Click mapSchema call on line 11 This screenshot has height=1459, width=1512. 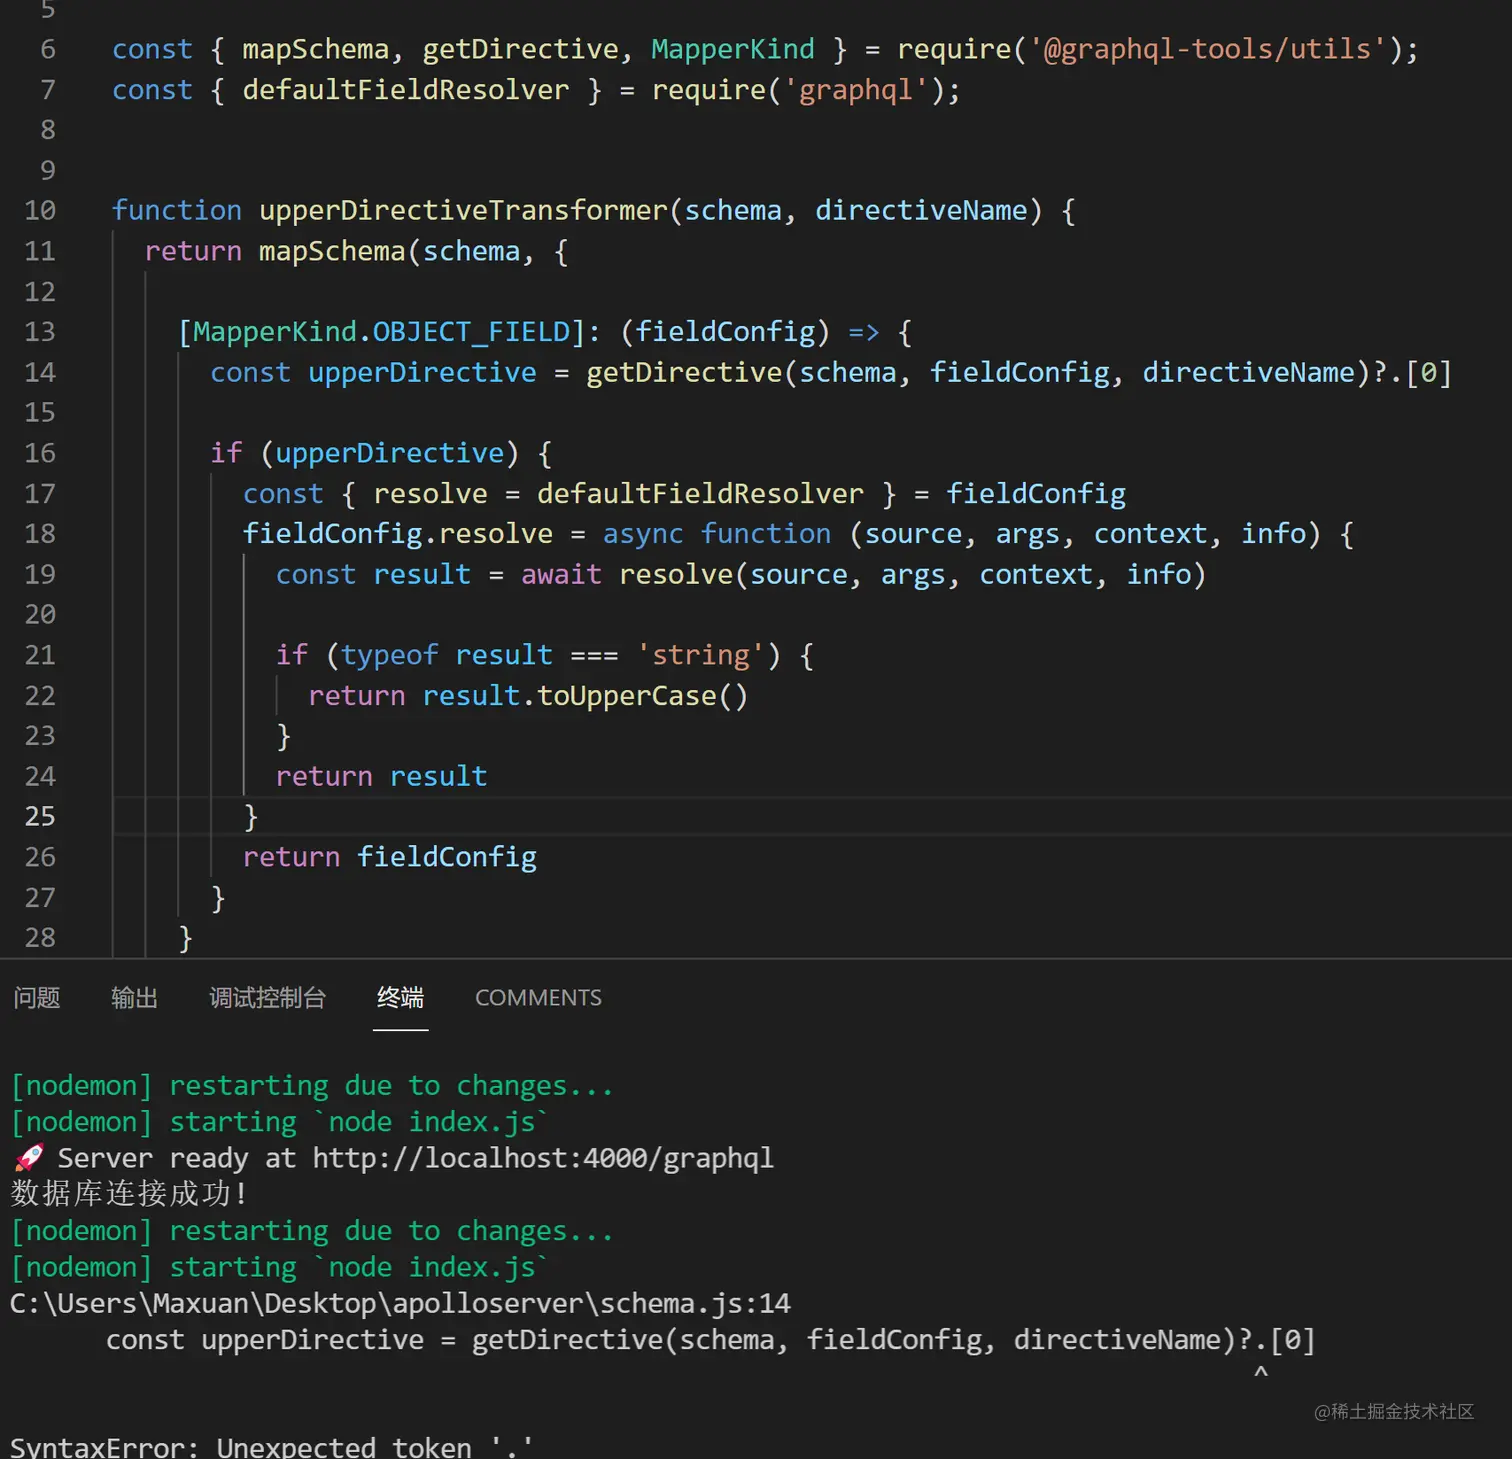click(x=332, y=251)
